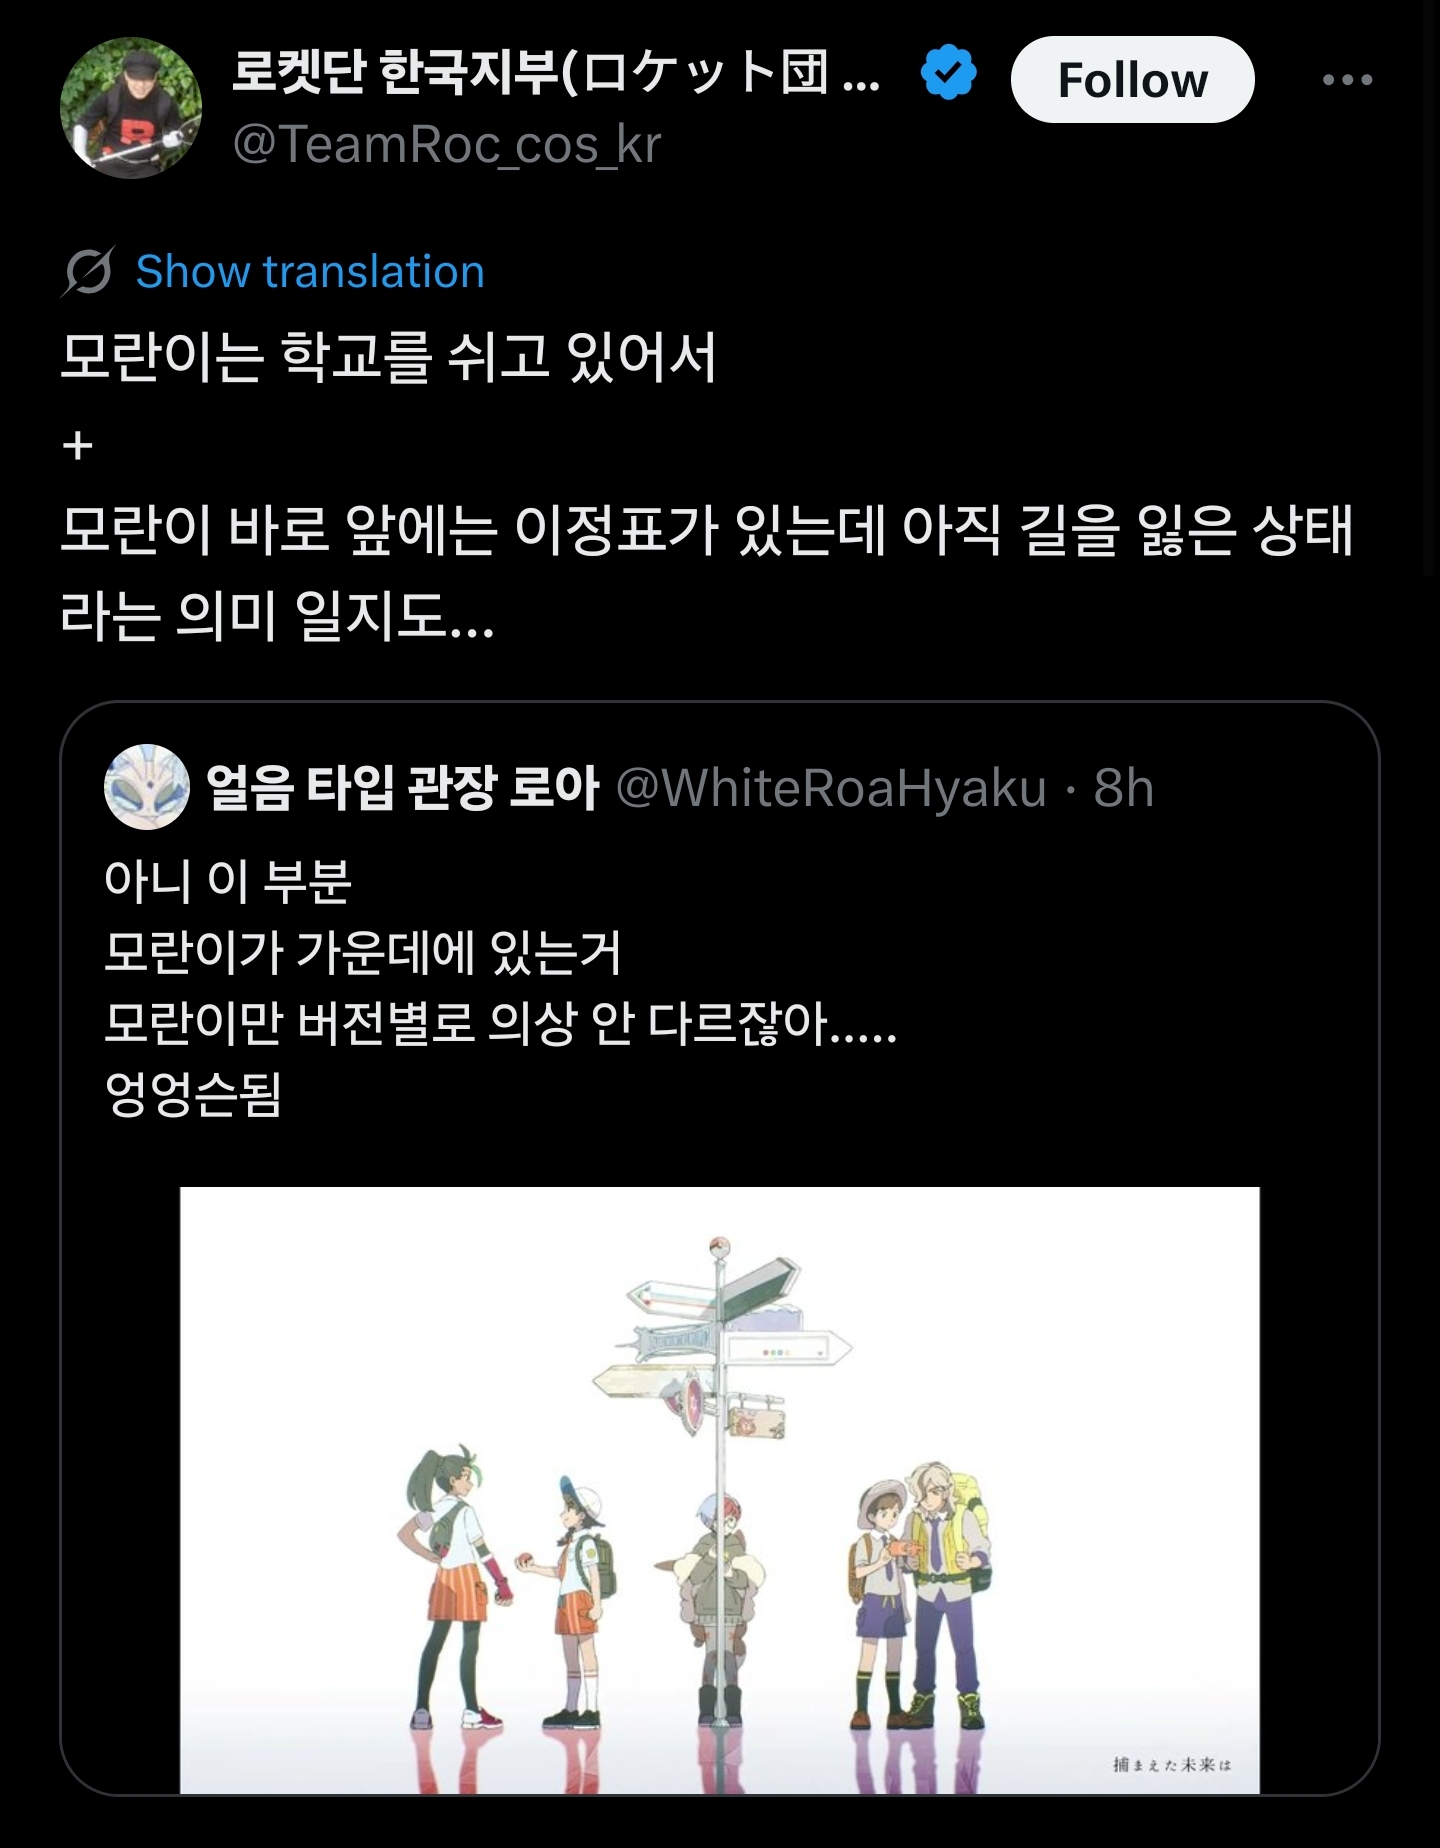Click the quoted tweet text 아니 이 부분
This screenshot has height=1848, width=1440.
(x=228, y=881)
